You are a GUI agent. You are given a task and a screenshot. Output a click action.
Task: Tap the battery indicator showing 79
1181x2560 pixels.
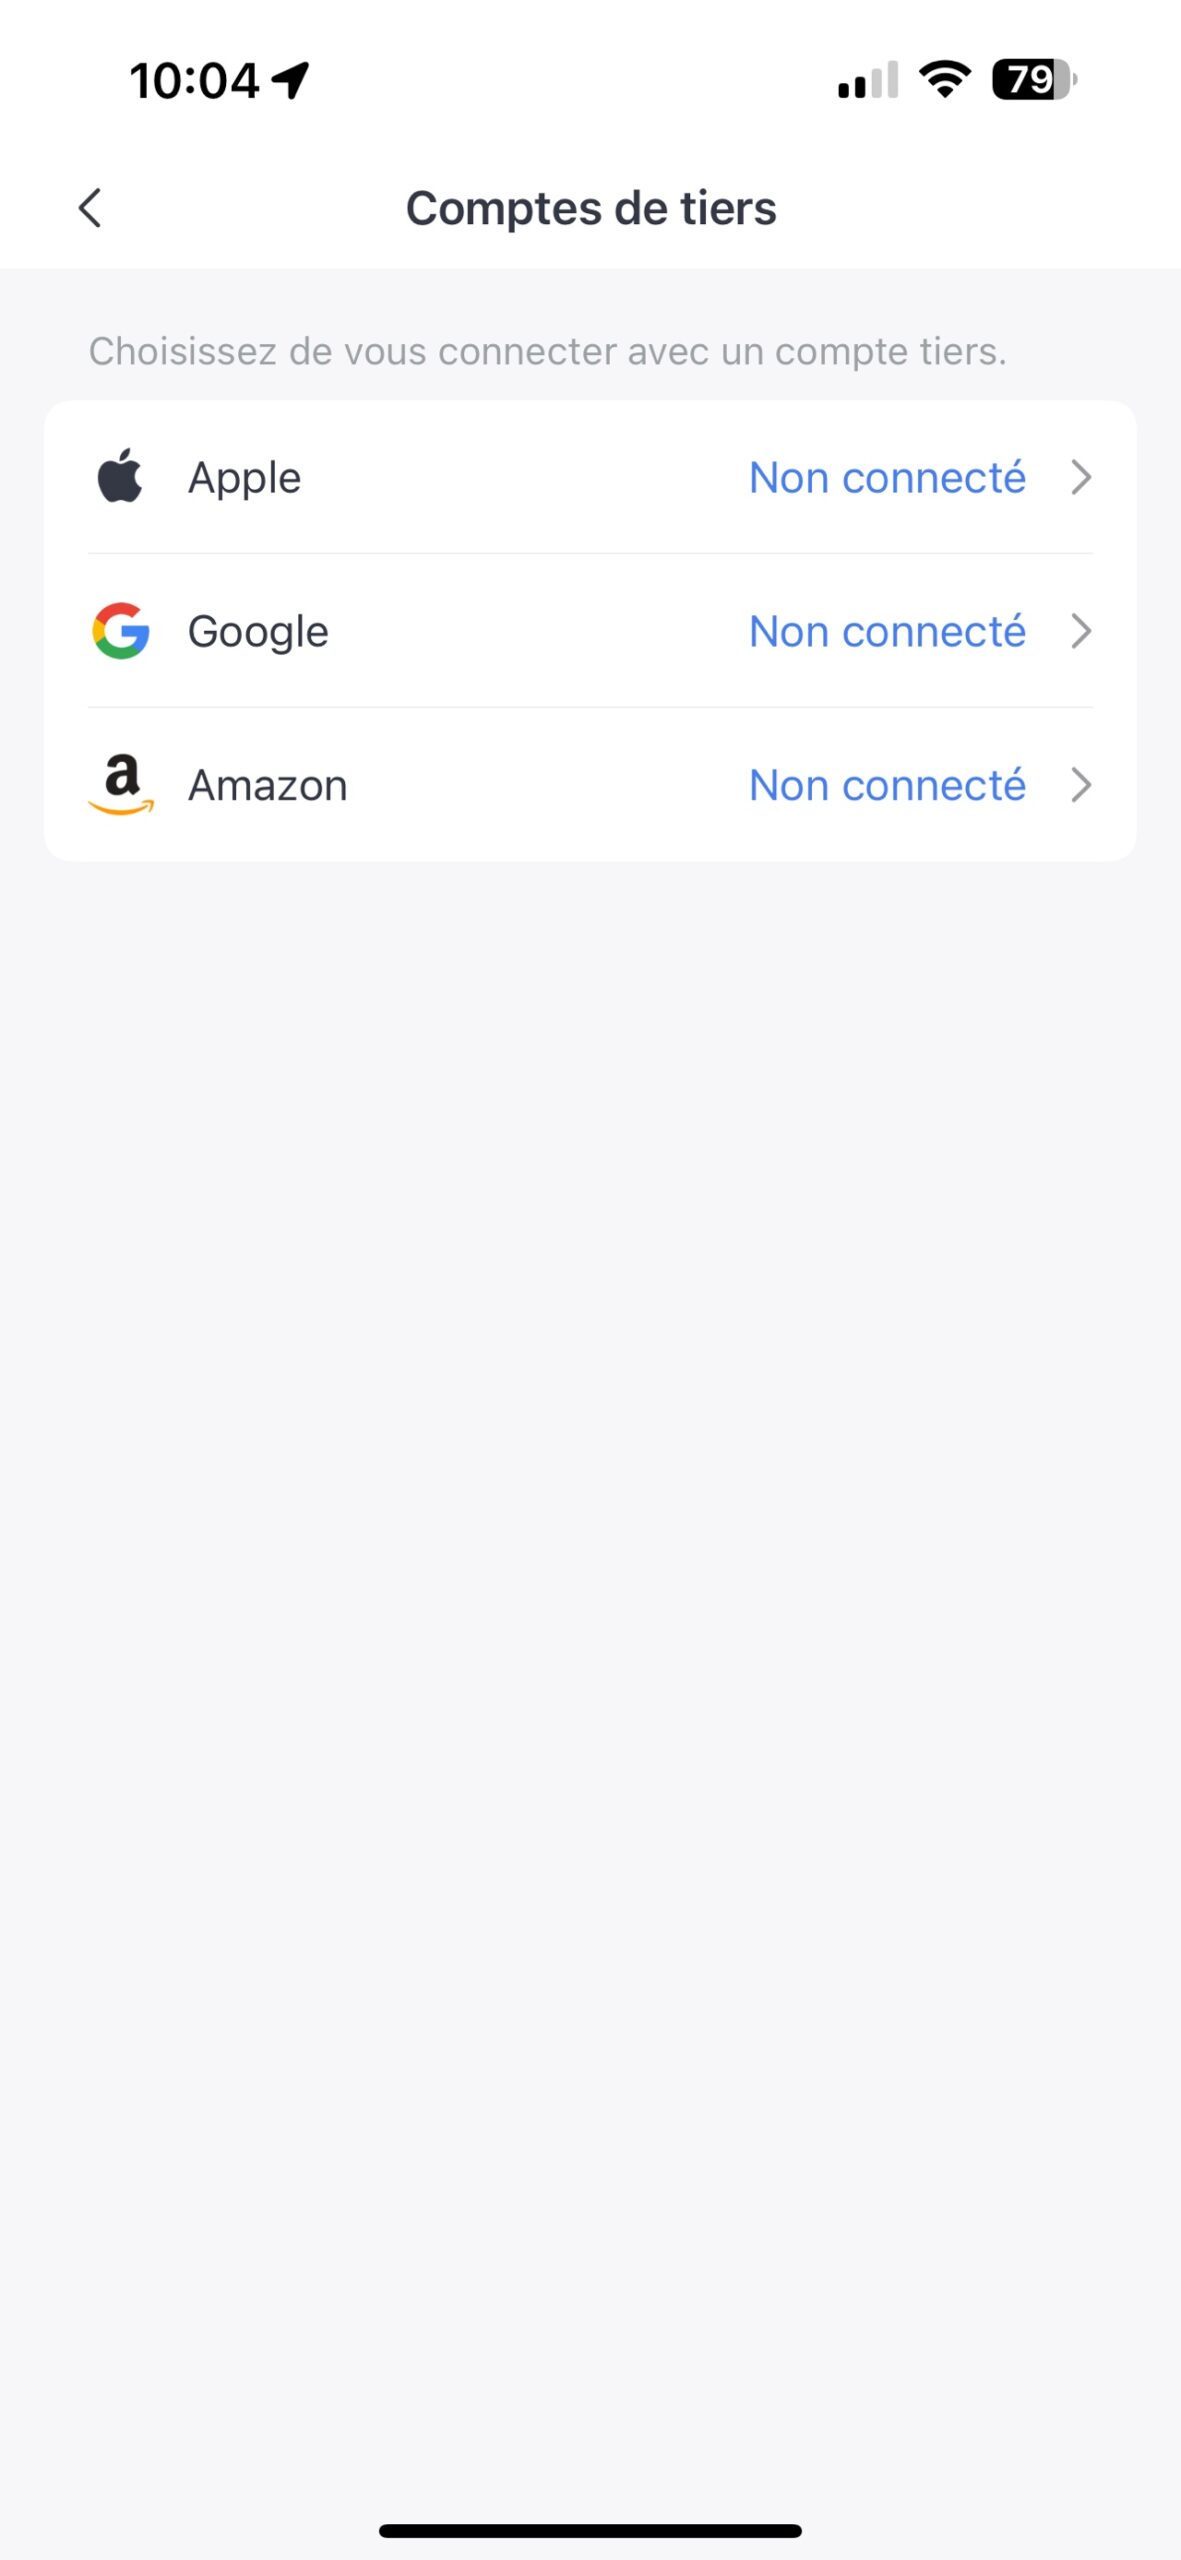coord(1033,79)
